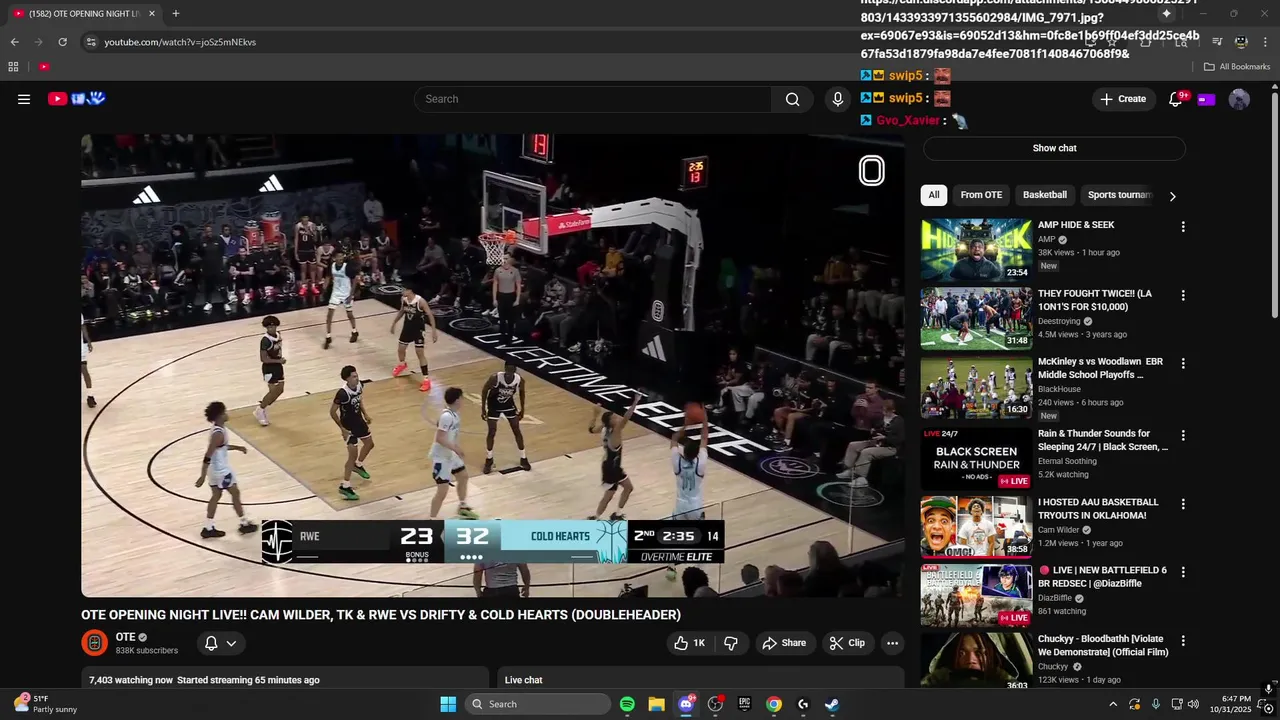The height and width of the screenshot is (720, 1280).
Task: Open options for Battlefield 6 live stream
Action: pos(1183,572)
